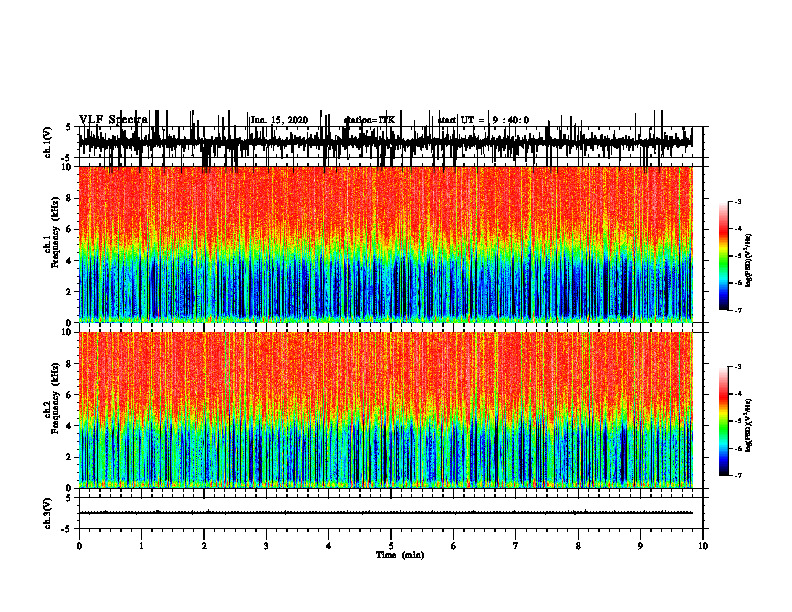Viewport: 792px width, 612px height.
Task: Click time axis tick label '7'
Action: (516, 546)
